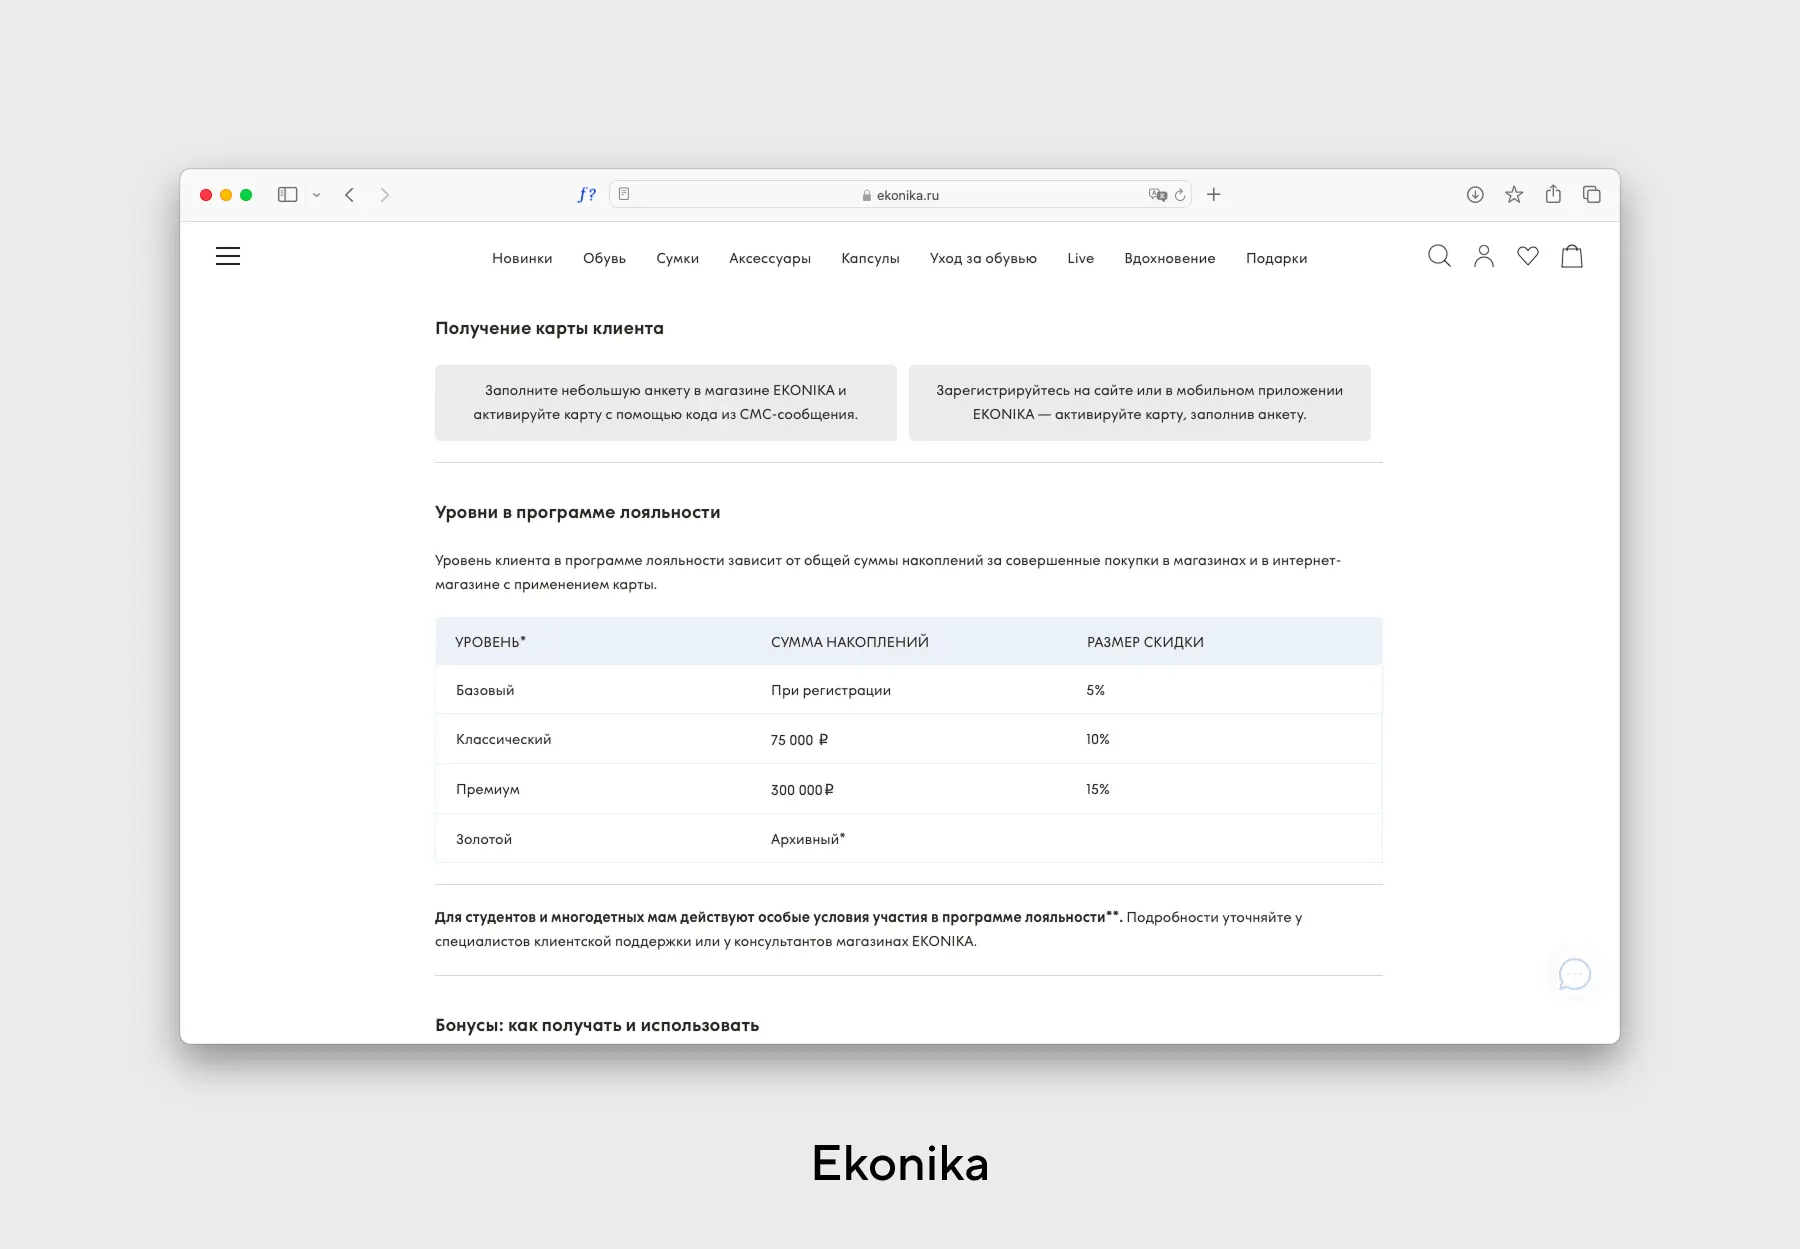1800x1249 pixels.
Task: Toggle the Safari sidebar panel
Action: (x=289, y=194)
